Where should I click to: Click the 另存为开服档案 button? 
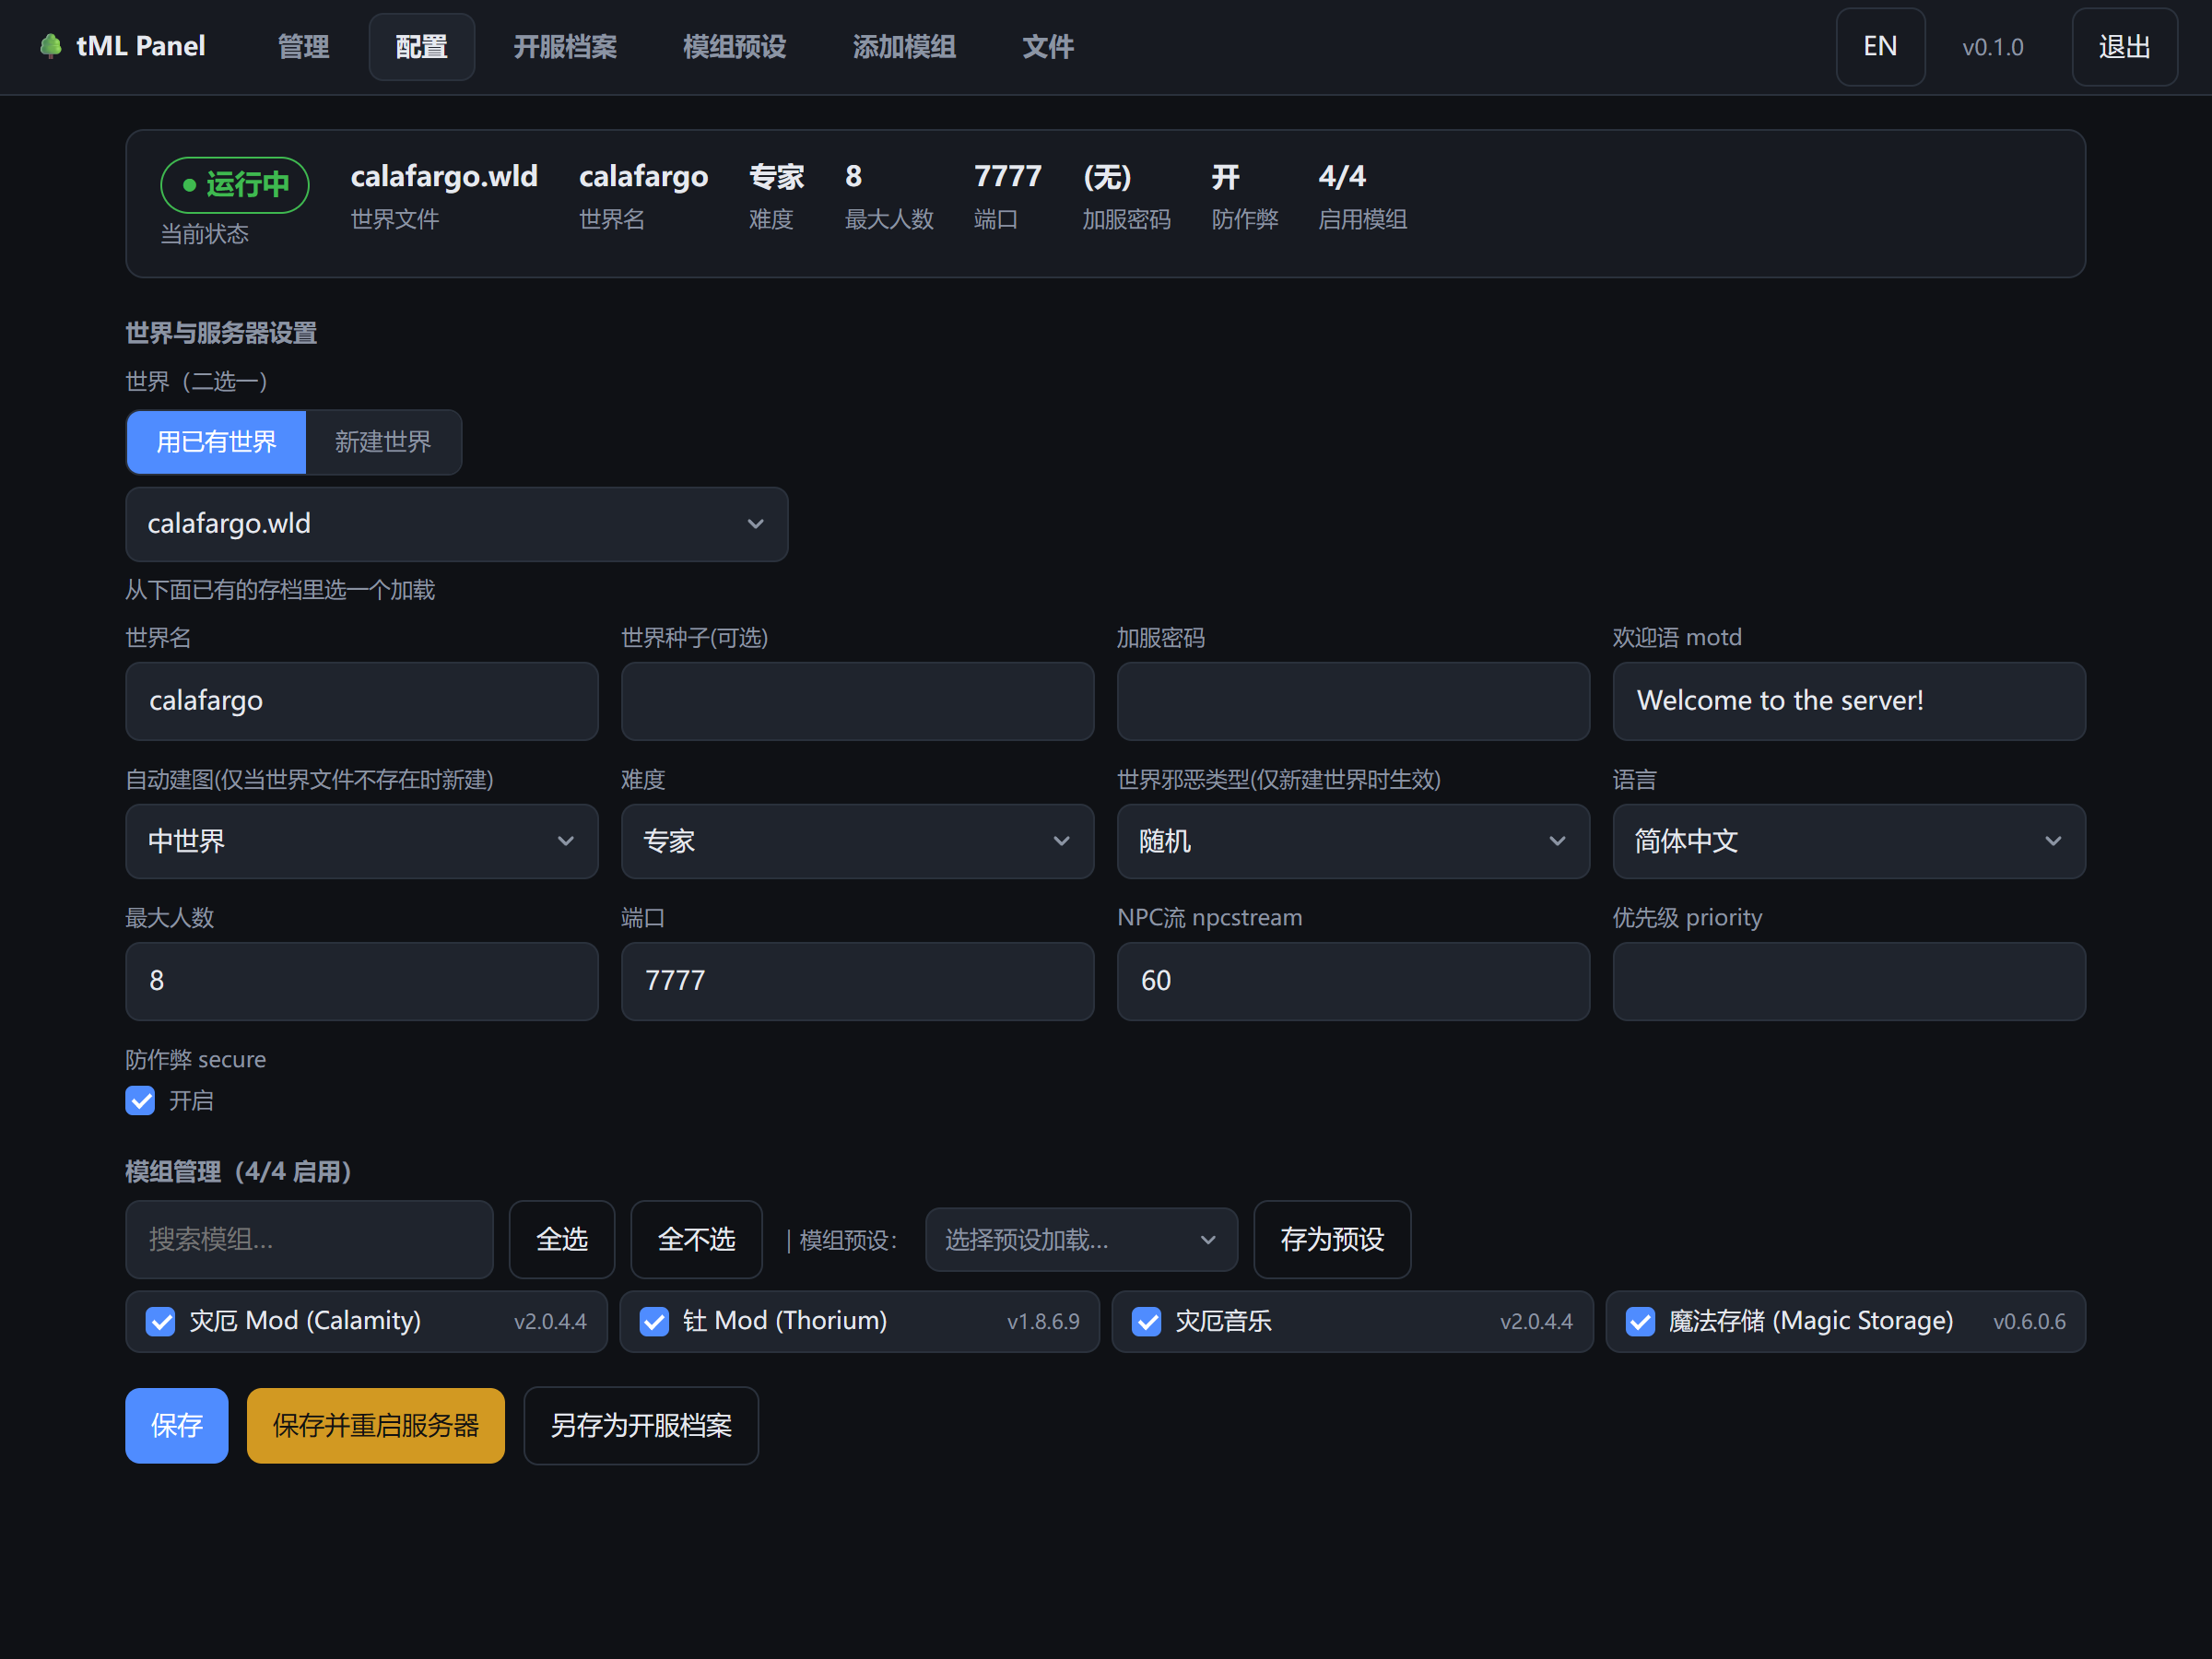click(641, 1426)
